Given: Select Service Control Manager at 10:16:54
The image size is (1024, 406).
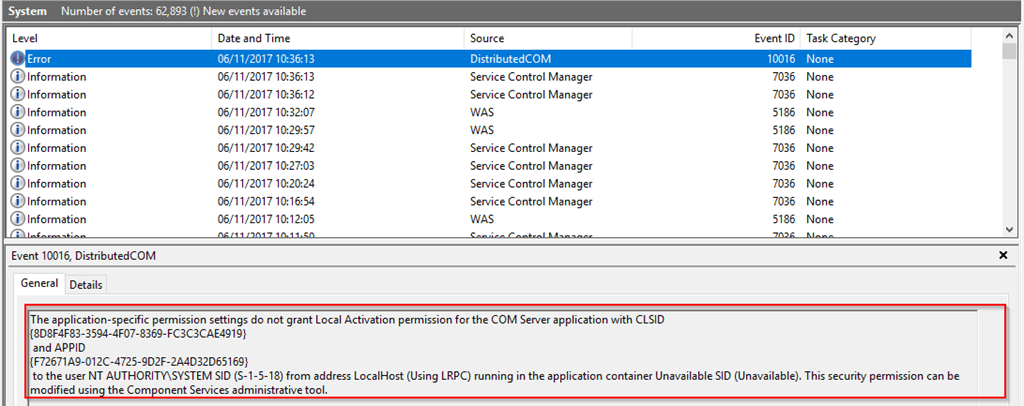Looking at the screenshot, I should click(x=531, y=201).
